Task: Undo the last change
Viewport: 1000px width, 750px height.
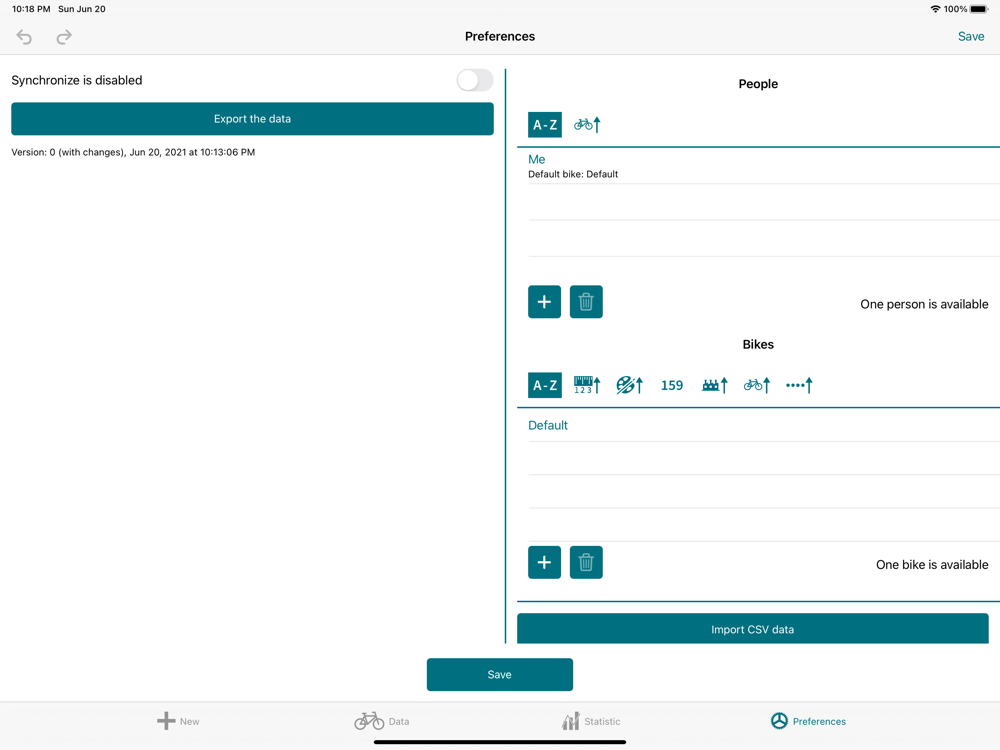Action: [x=24, y=37]
